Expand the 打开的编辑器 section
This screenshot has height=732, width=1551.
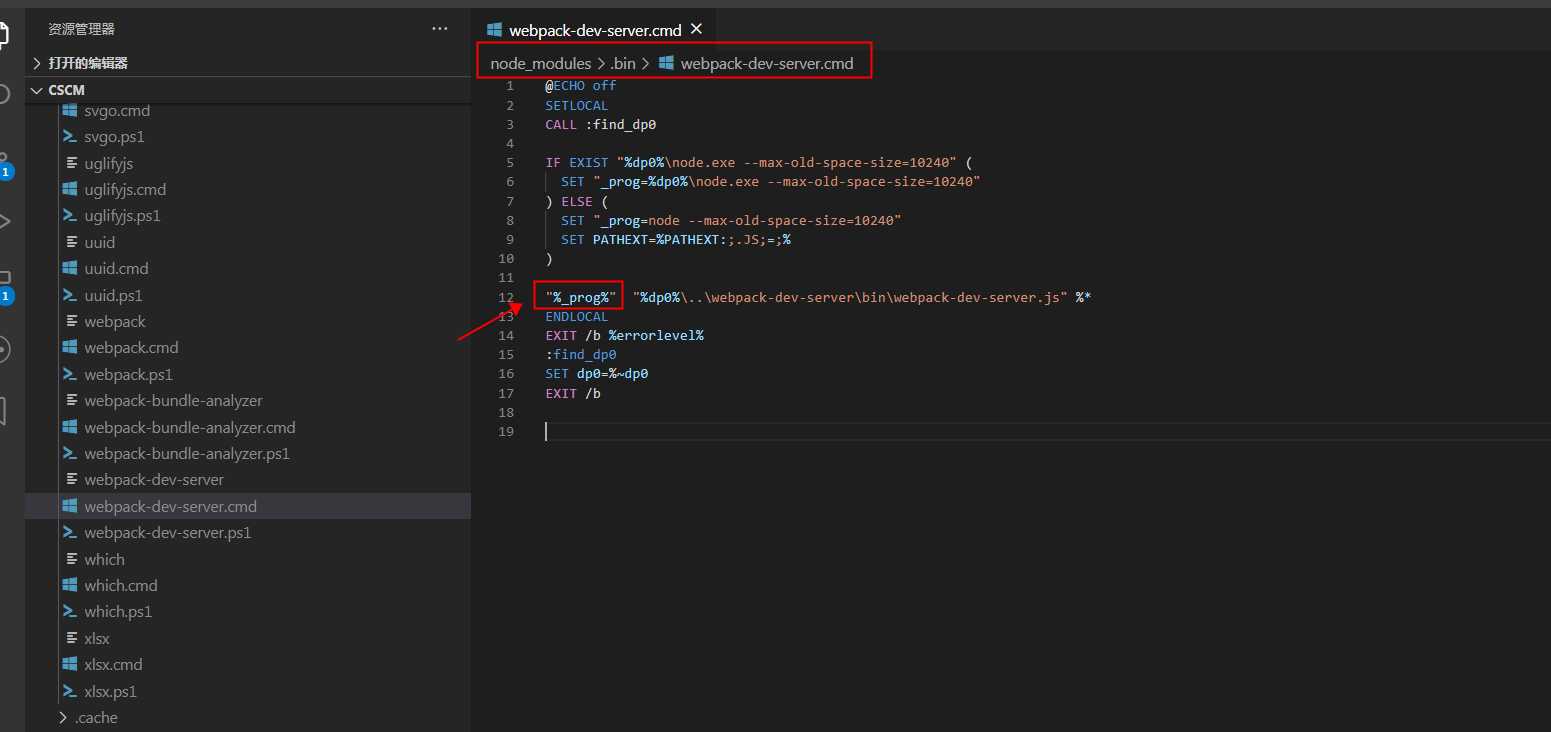click(248, 63)
